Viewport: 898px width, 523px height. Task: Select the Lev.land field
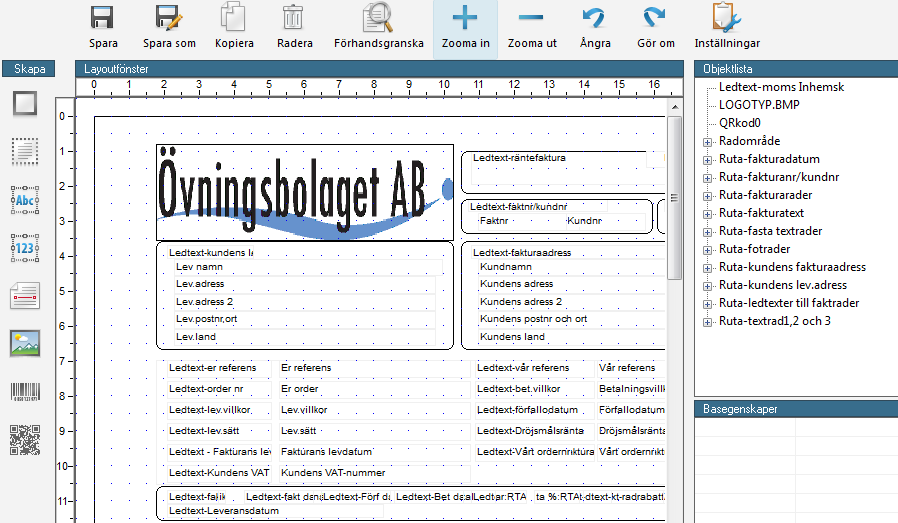(x=305, y=337)
